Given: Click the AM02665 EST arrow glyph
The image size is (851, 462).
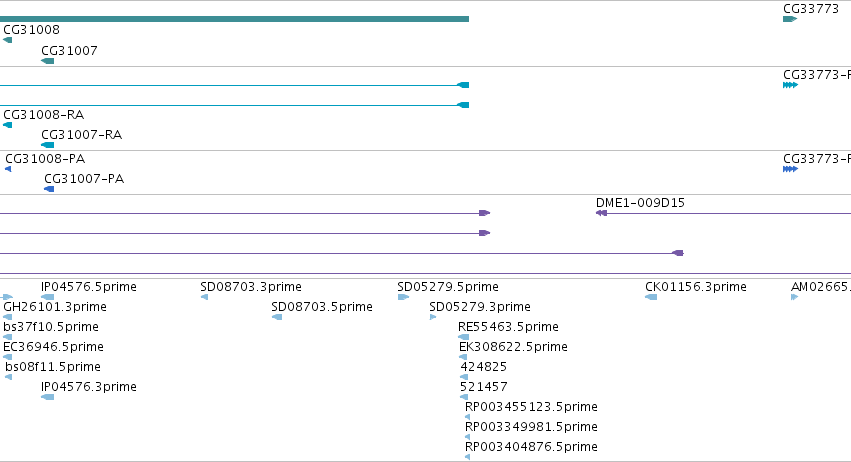Looking at the screenshot, I should point(795,297).
